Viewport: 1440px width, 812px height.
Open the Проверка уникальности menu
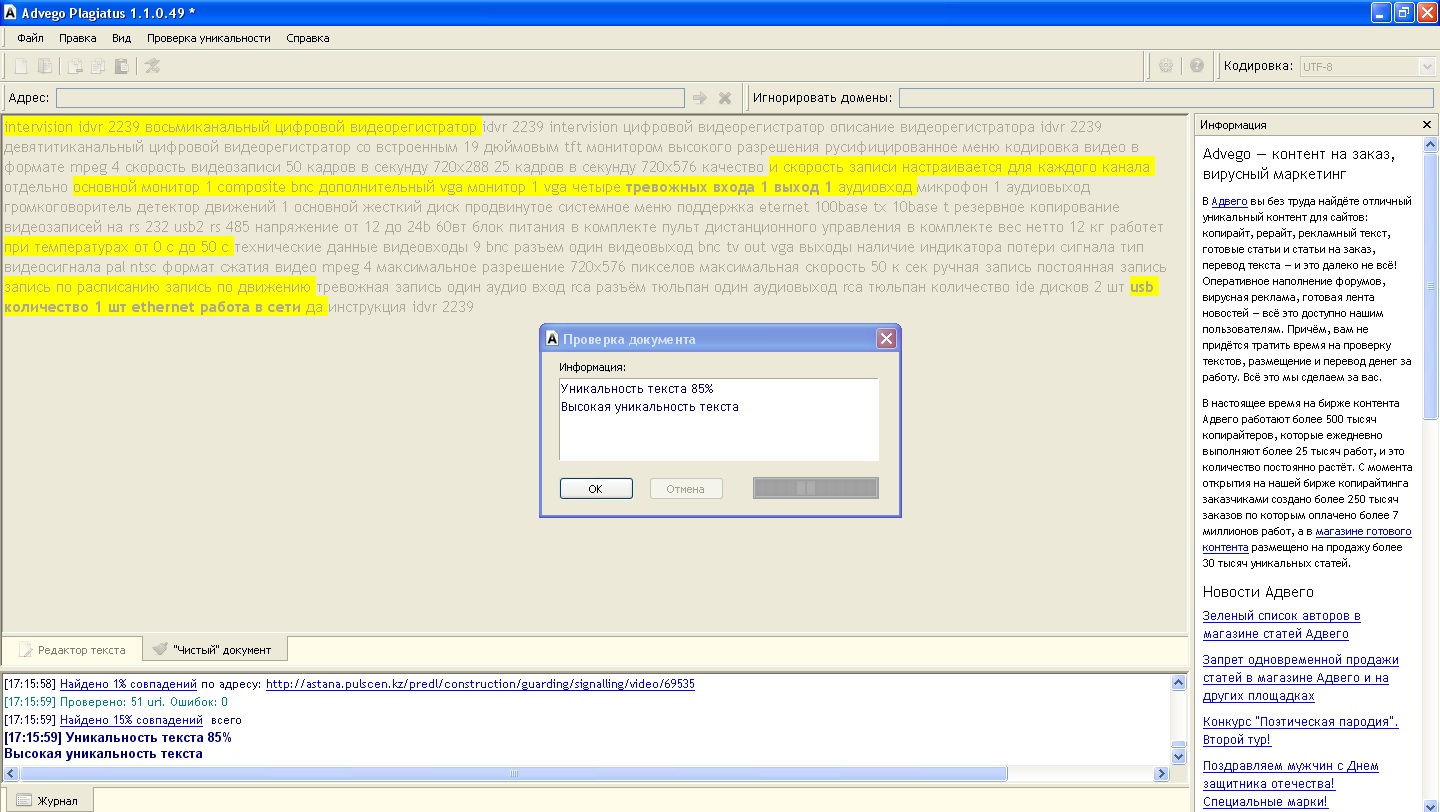click(x=209, y=38)
